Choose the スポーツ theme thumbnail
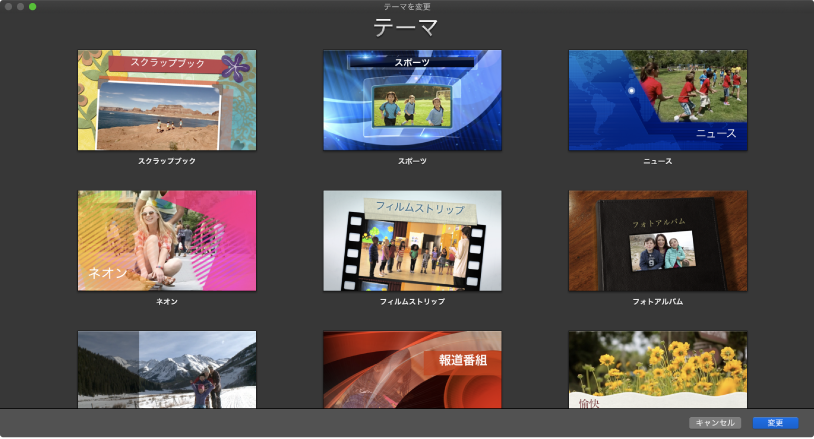This screenshot has width=814, height=439. tap(412, 100)
